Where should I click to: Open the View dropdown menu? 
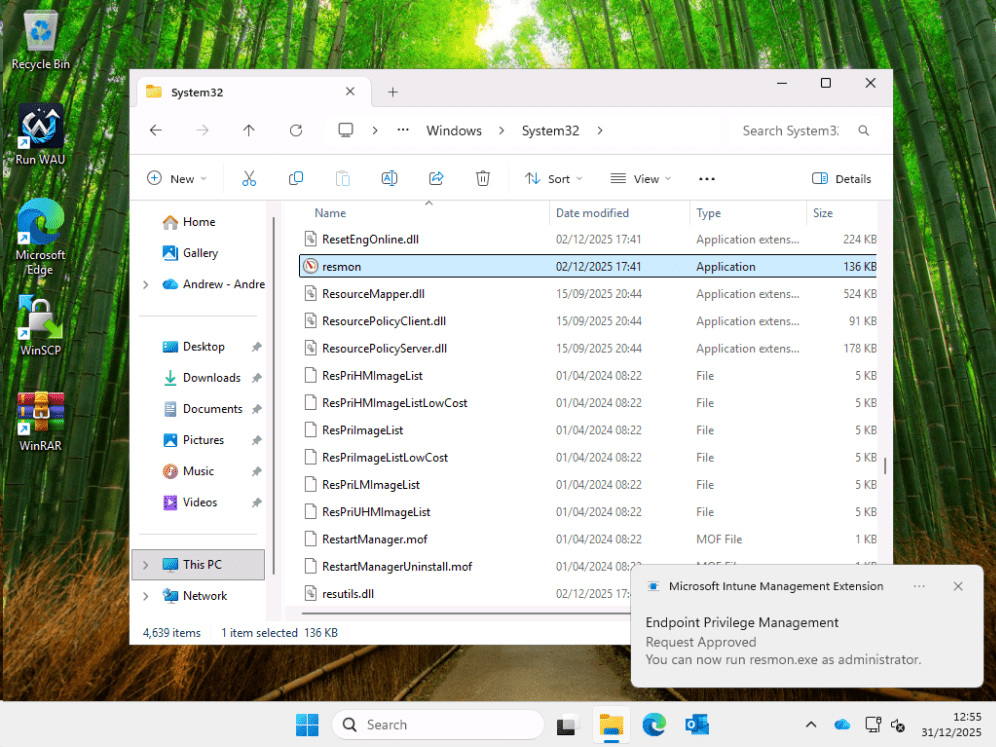coord(640,179)
